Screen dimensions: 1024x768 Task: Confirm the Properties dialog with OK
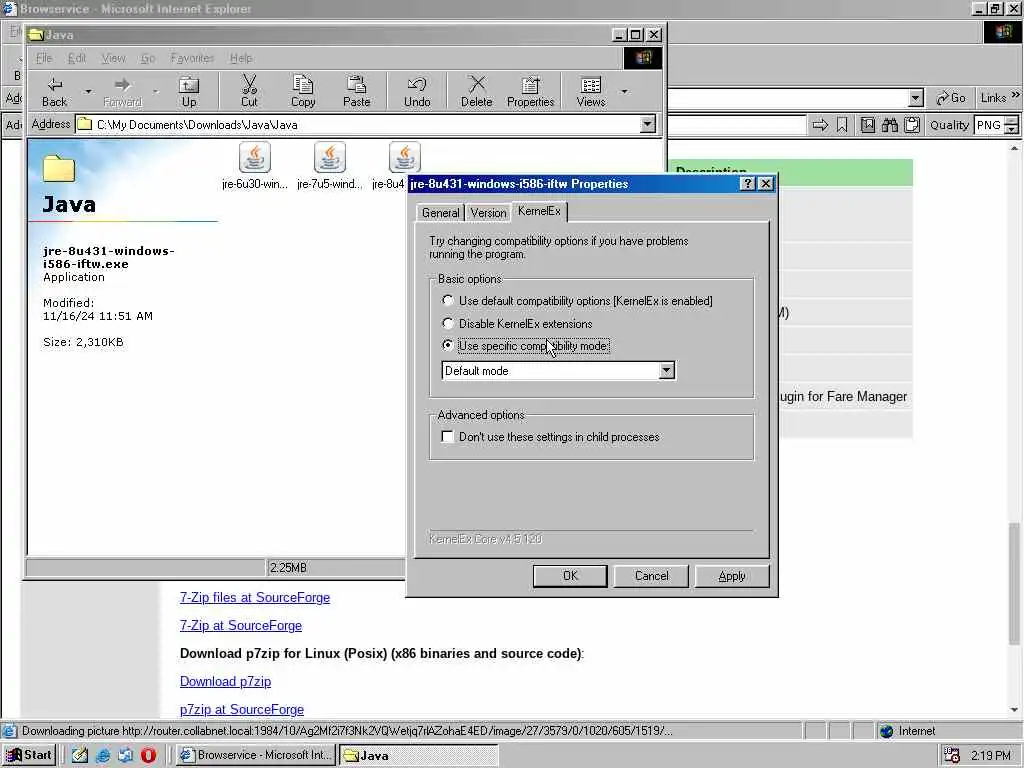click(570, 576)
